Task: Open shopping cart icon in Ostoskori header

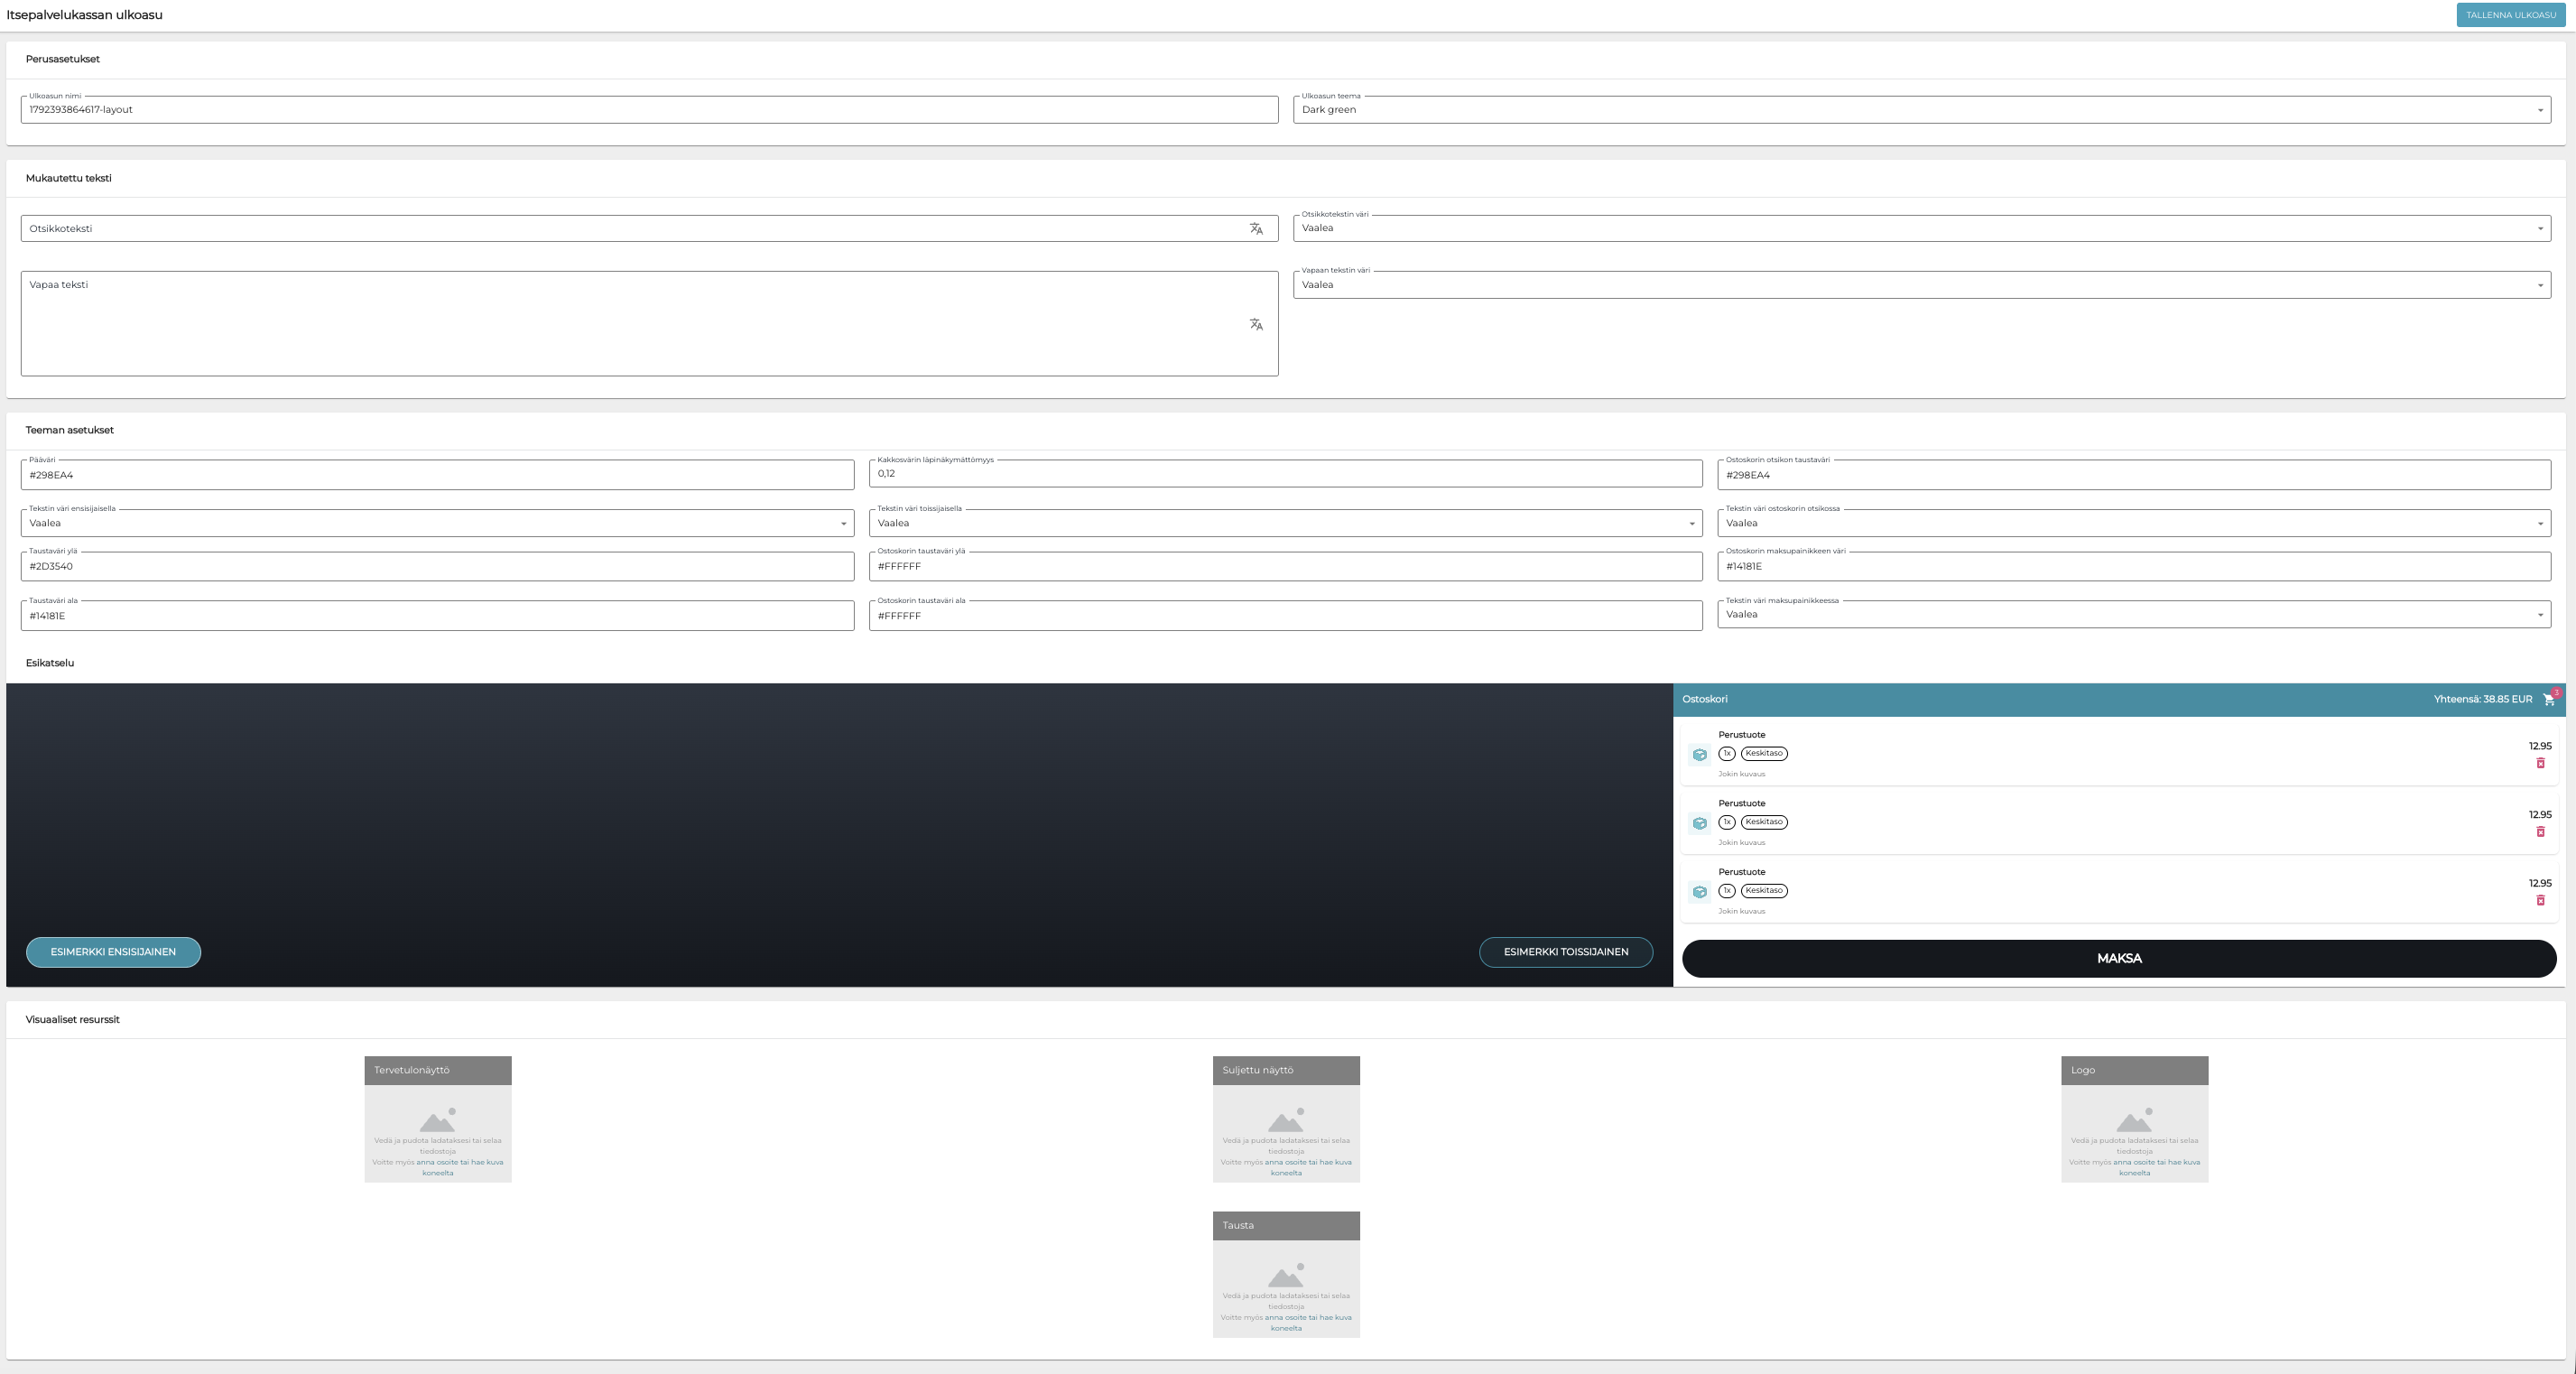Action: point(2549,699)
